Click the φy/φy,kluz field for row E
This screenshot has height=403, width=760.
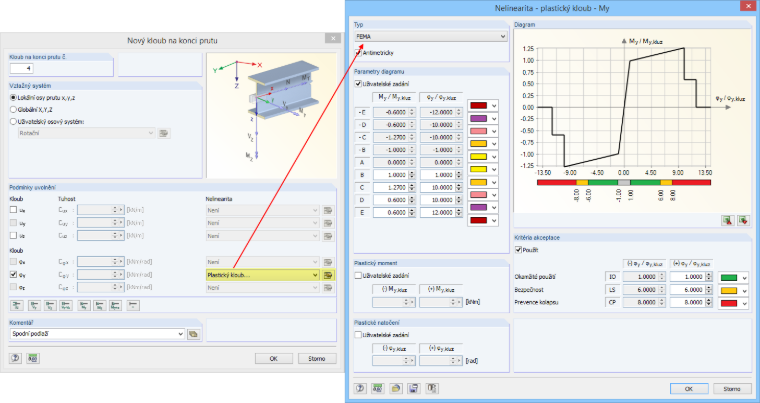point(441,212)
